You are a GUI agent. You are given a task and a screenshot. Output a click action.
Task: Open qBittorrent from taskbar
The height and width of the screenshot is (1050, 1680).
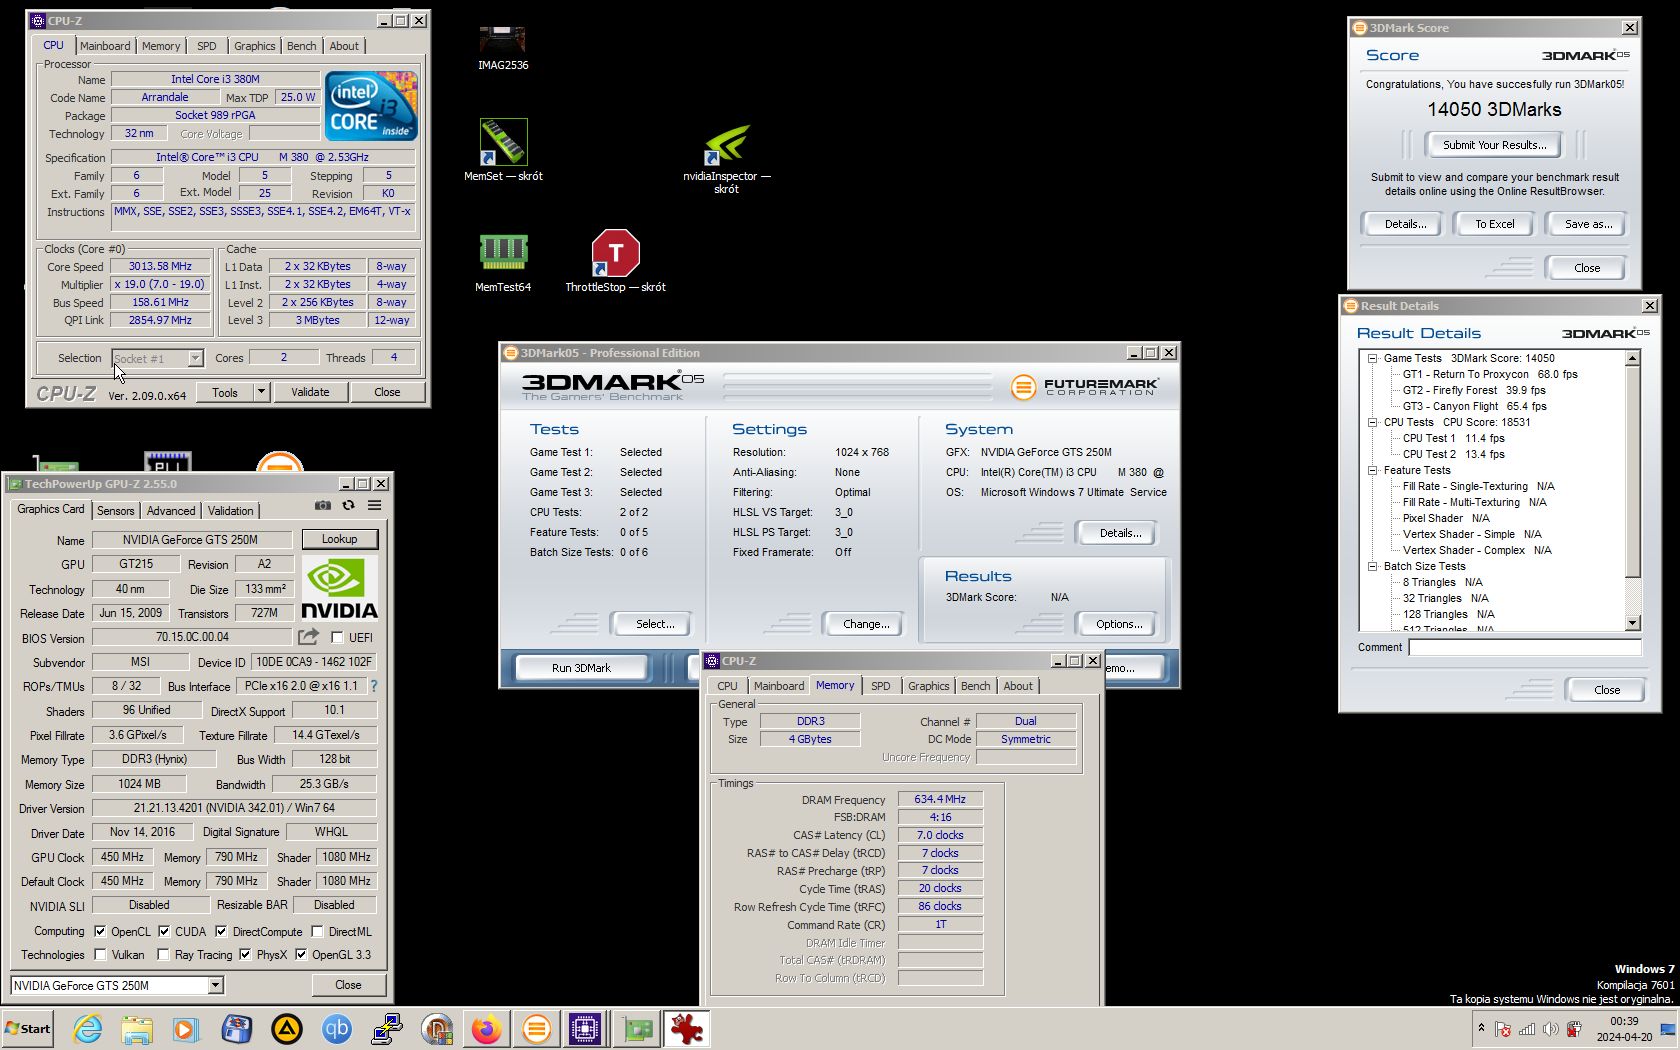(337, 1029)
